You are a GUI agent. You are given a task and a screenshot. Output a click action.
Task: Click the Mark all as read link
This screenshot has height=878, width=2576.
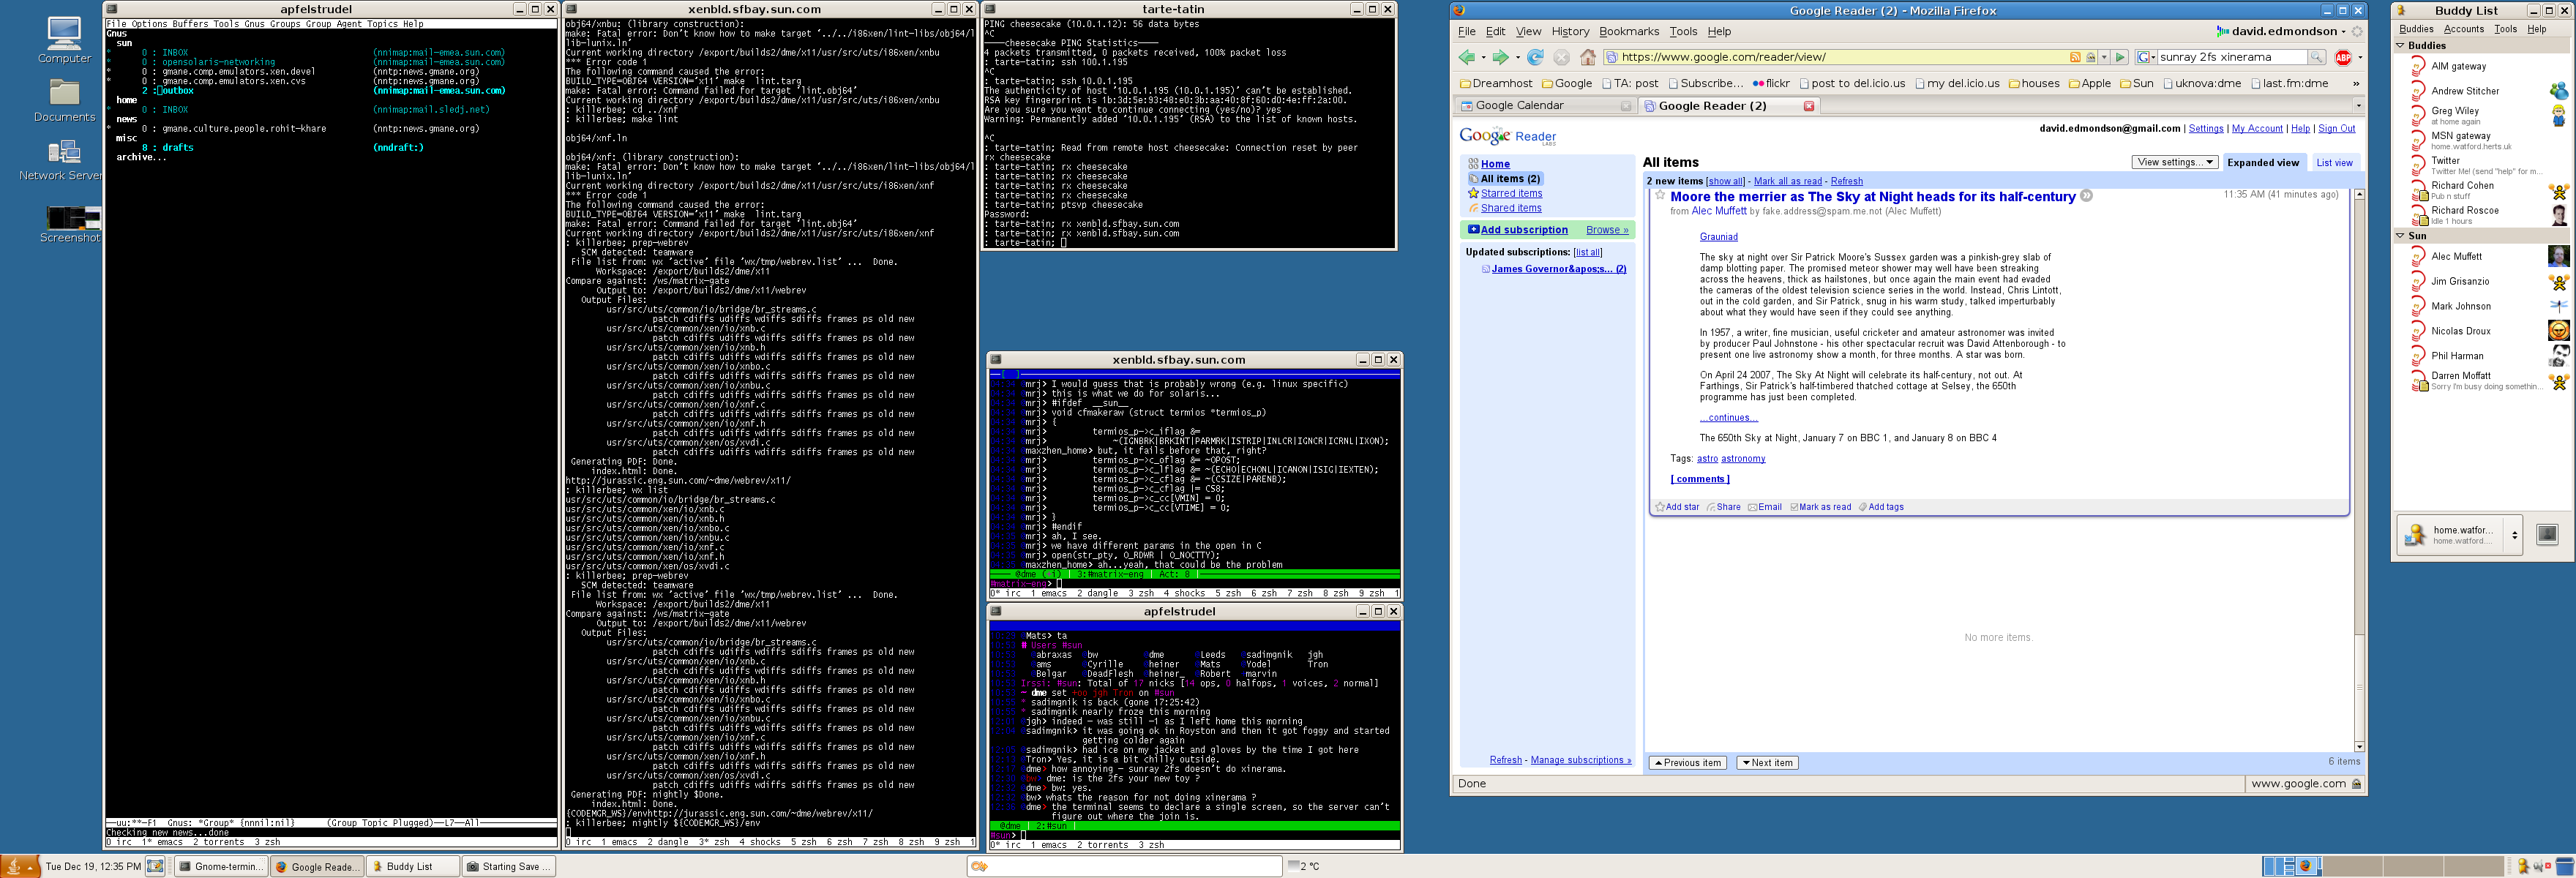1787,181
